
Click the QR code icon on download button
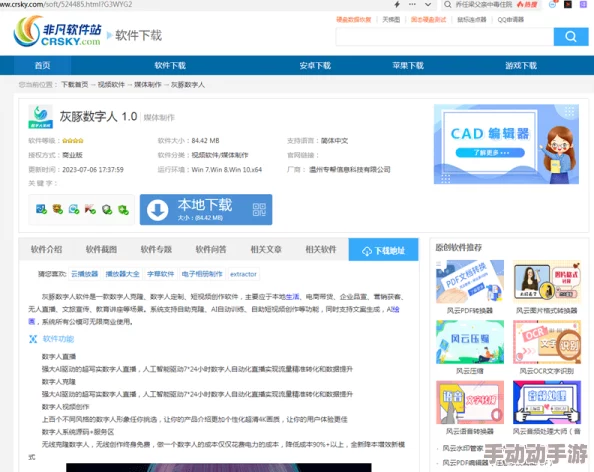coord(259,209)
